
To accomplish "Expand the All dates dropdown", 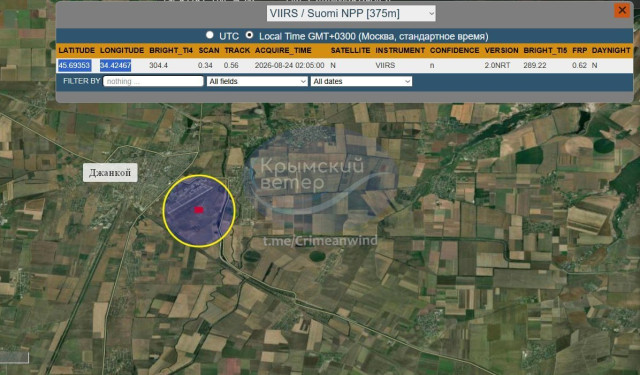I will [x=361, y=81].
